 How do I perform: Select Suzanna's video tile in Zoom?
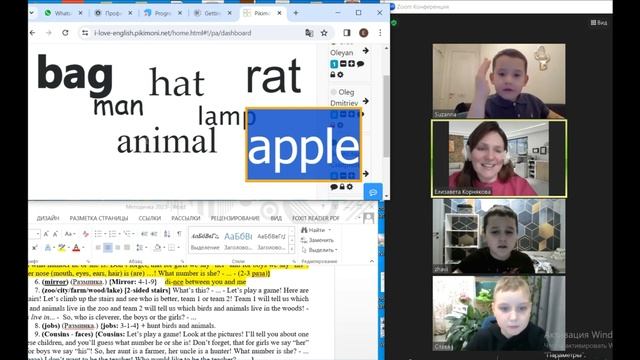point(499,81)
